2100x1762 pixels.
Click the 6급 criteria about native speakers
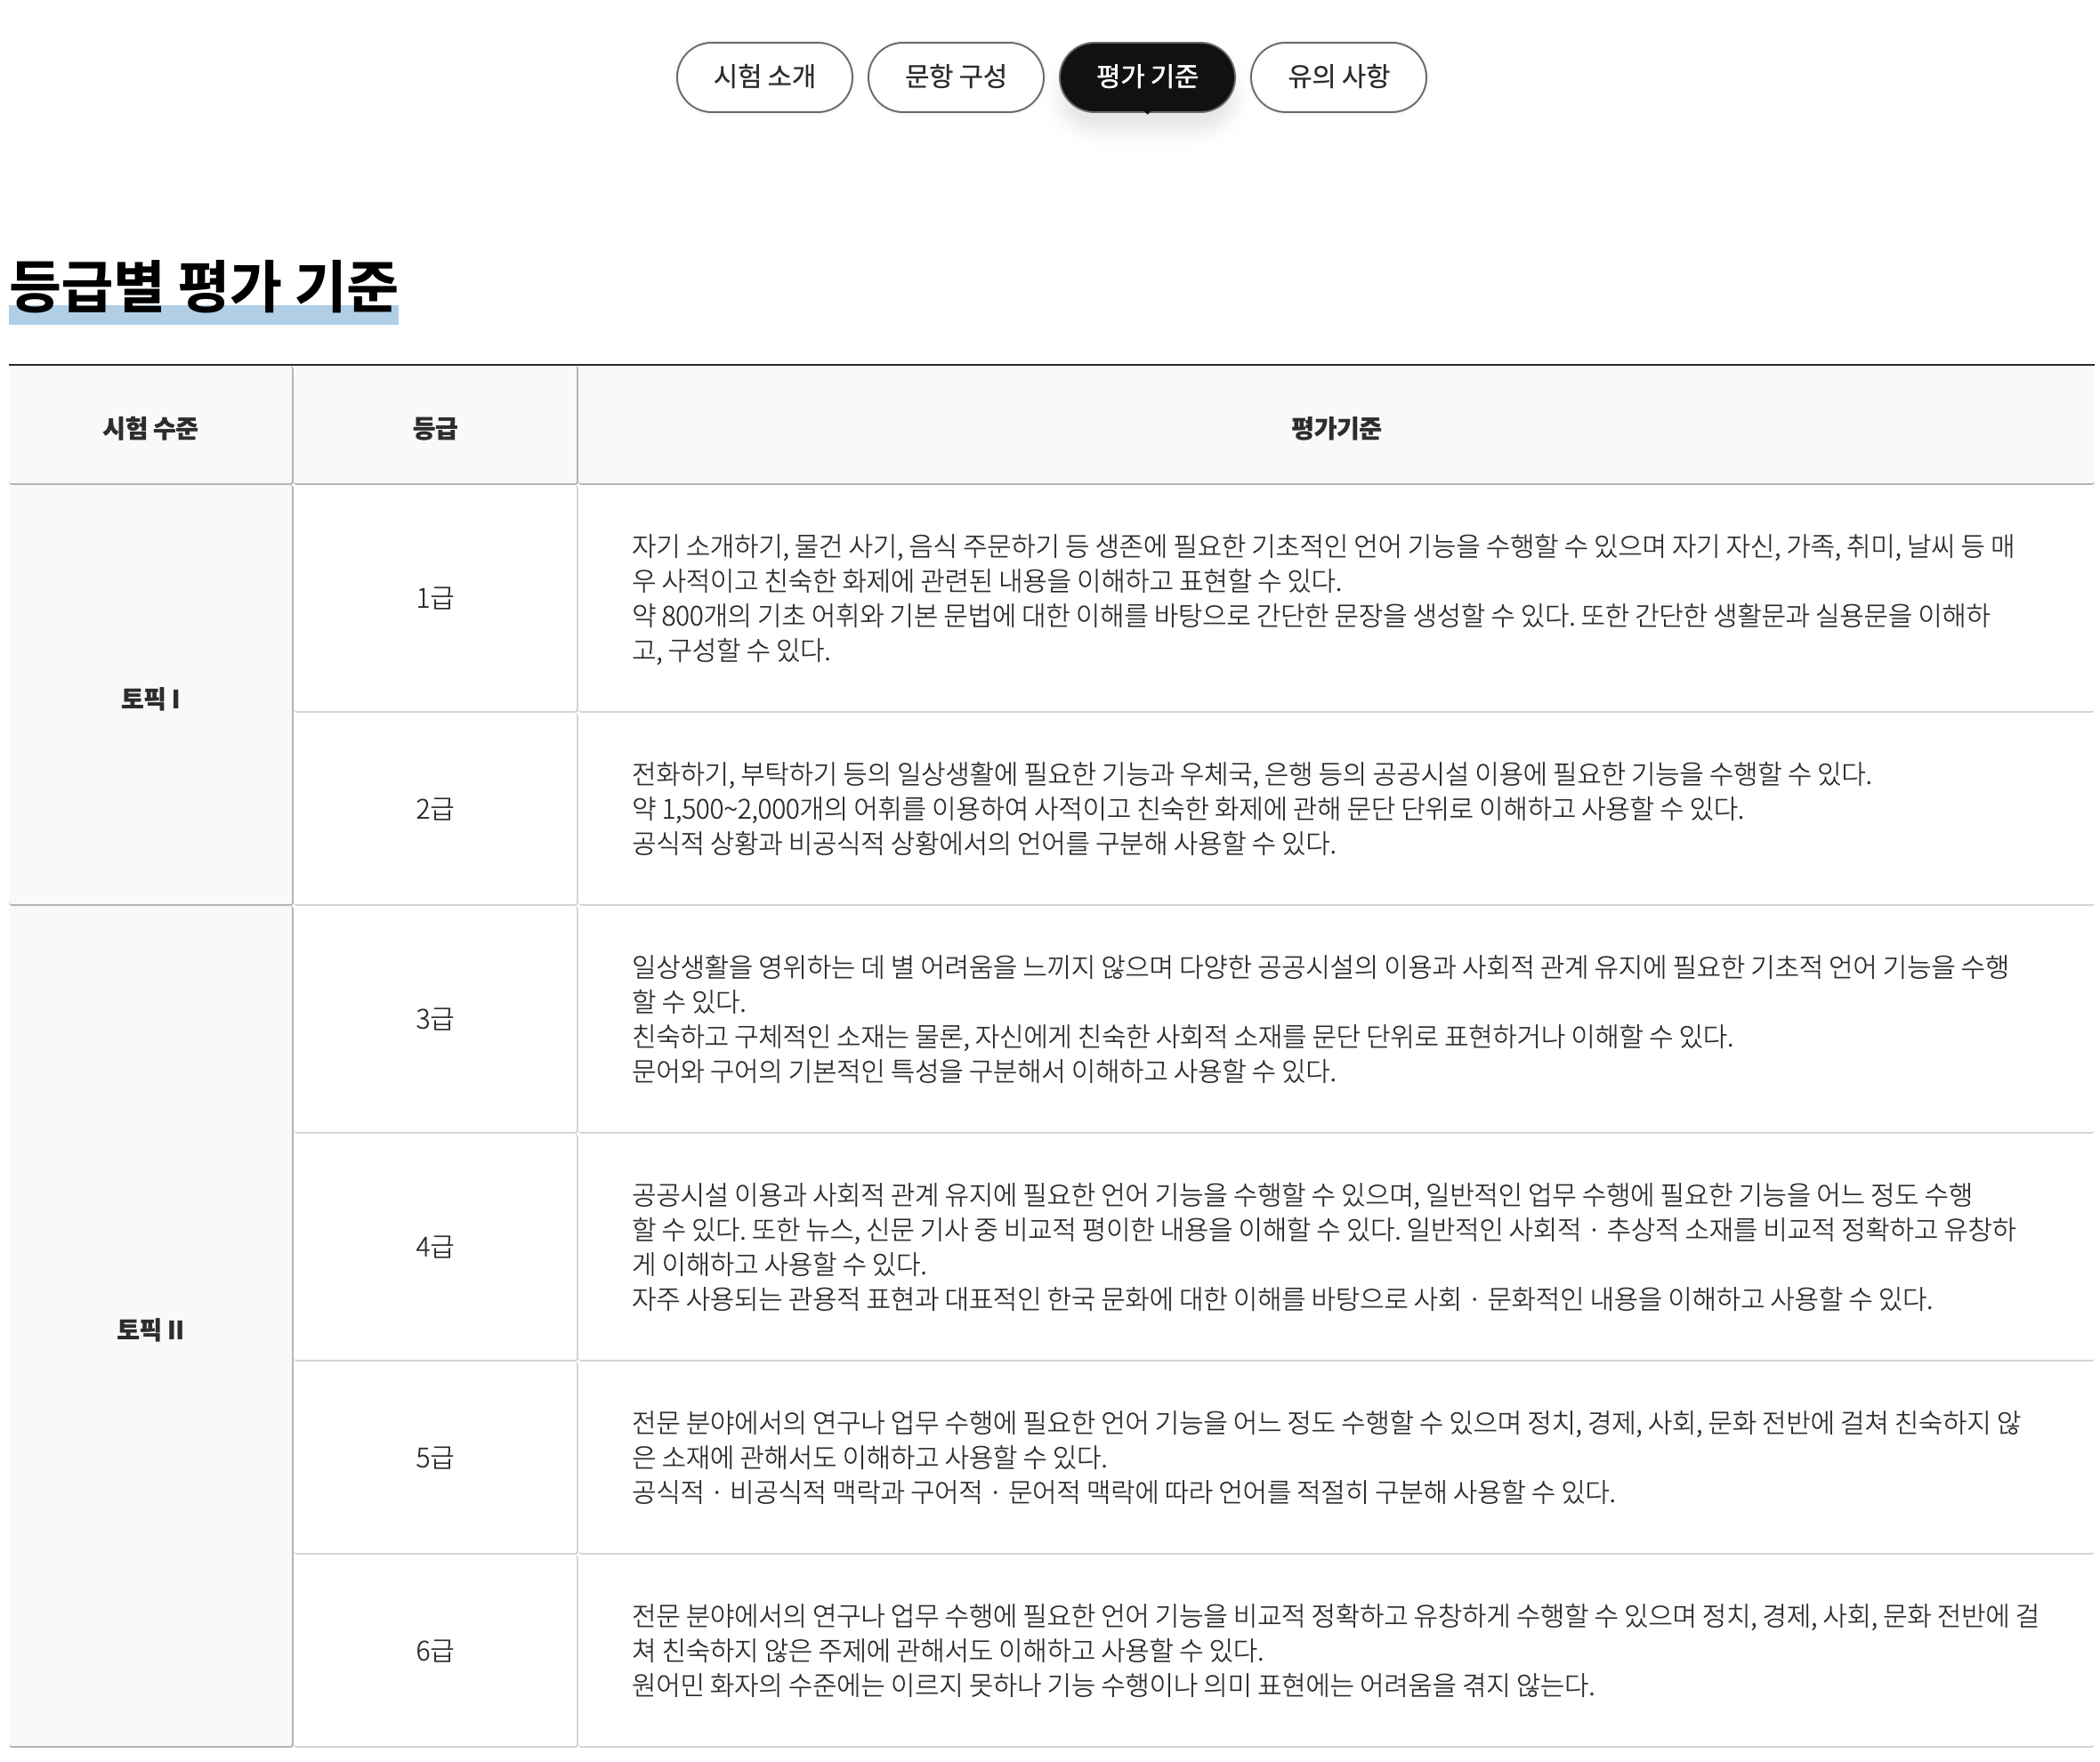(1112, 1685)
